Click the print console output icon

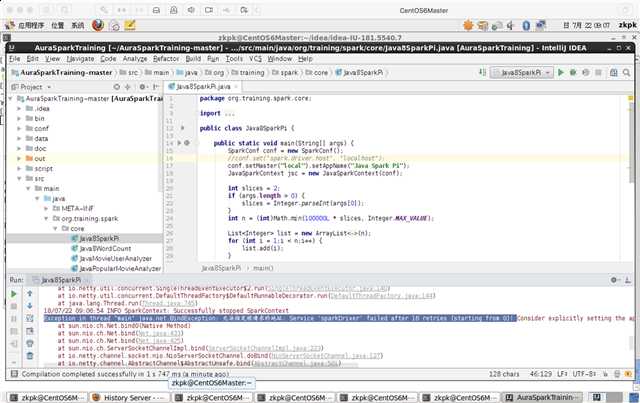pyautogui.click(x=30, y=343)
